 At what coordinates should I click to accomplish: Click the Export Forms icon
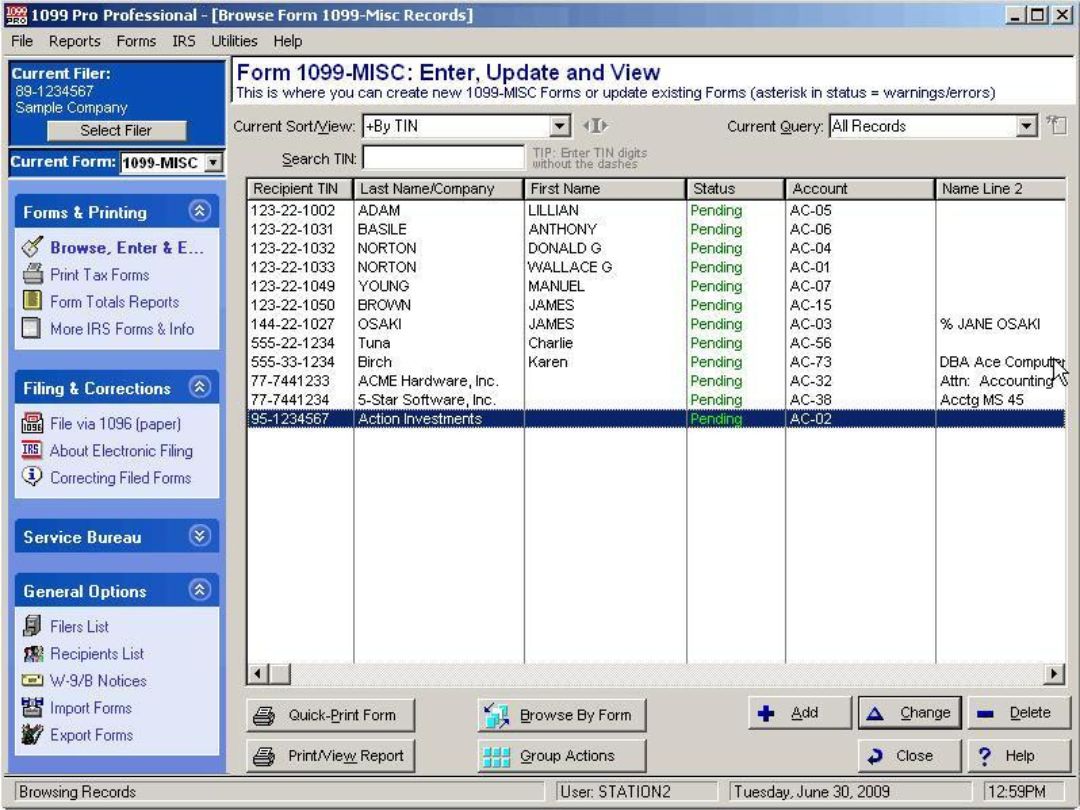[32, 734]
